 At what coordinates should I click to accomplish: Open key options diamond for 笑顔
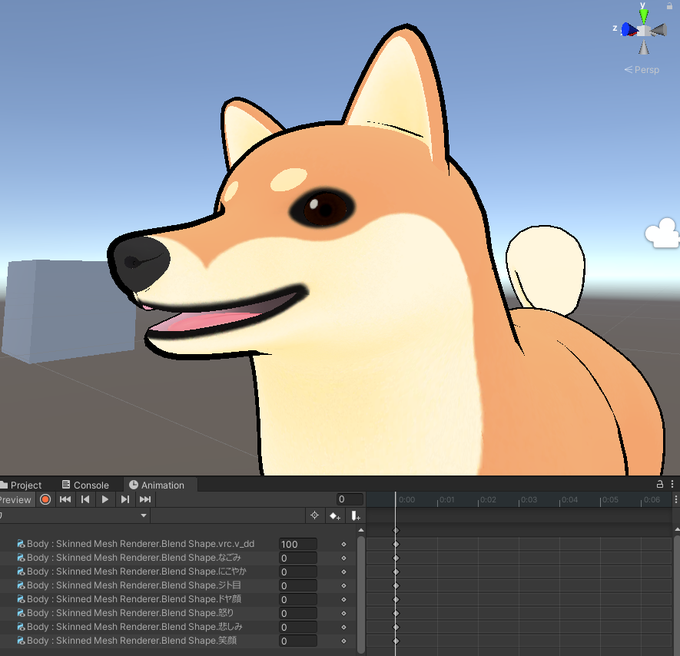(343, 641)
